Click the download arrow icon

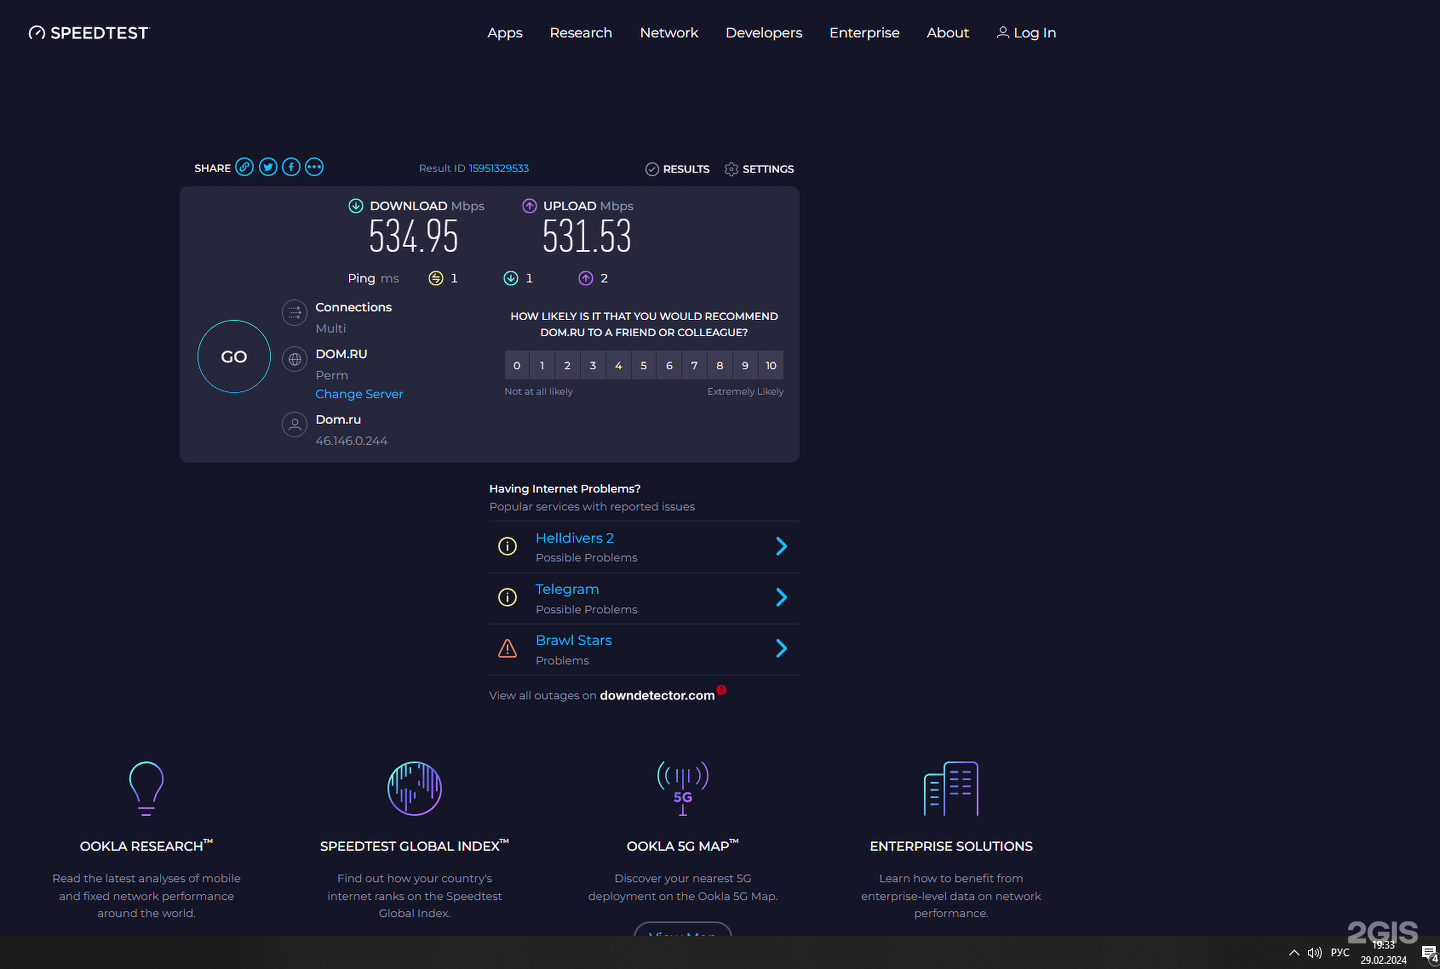(x=355, y=206)
